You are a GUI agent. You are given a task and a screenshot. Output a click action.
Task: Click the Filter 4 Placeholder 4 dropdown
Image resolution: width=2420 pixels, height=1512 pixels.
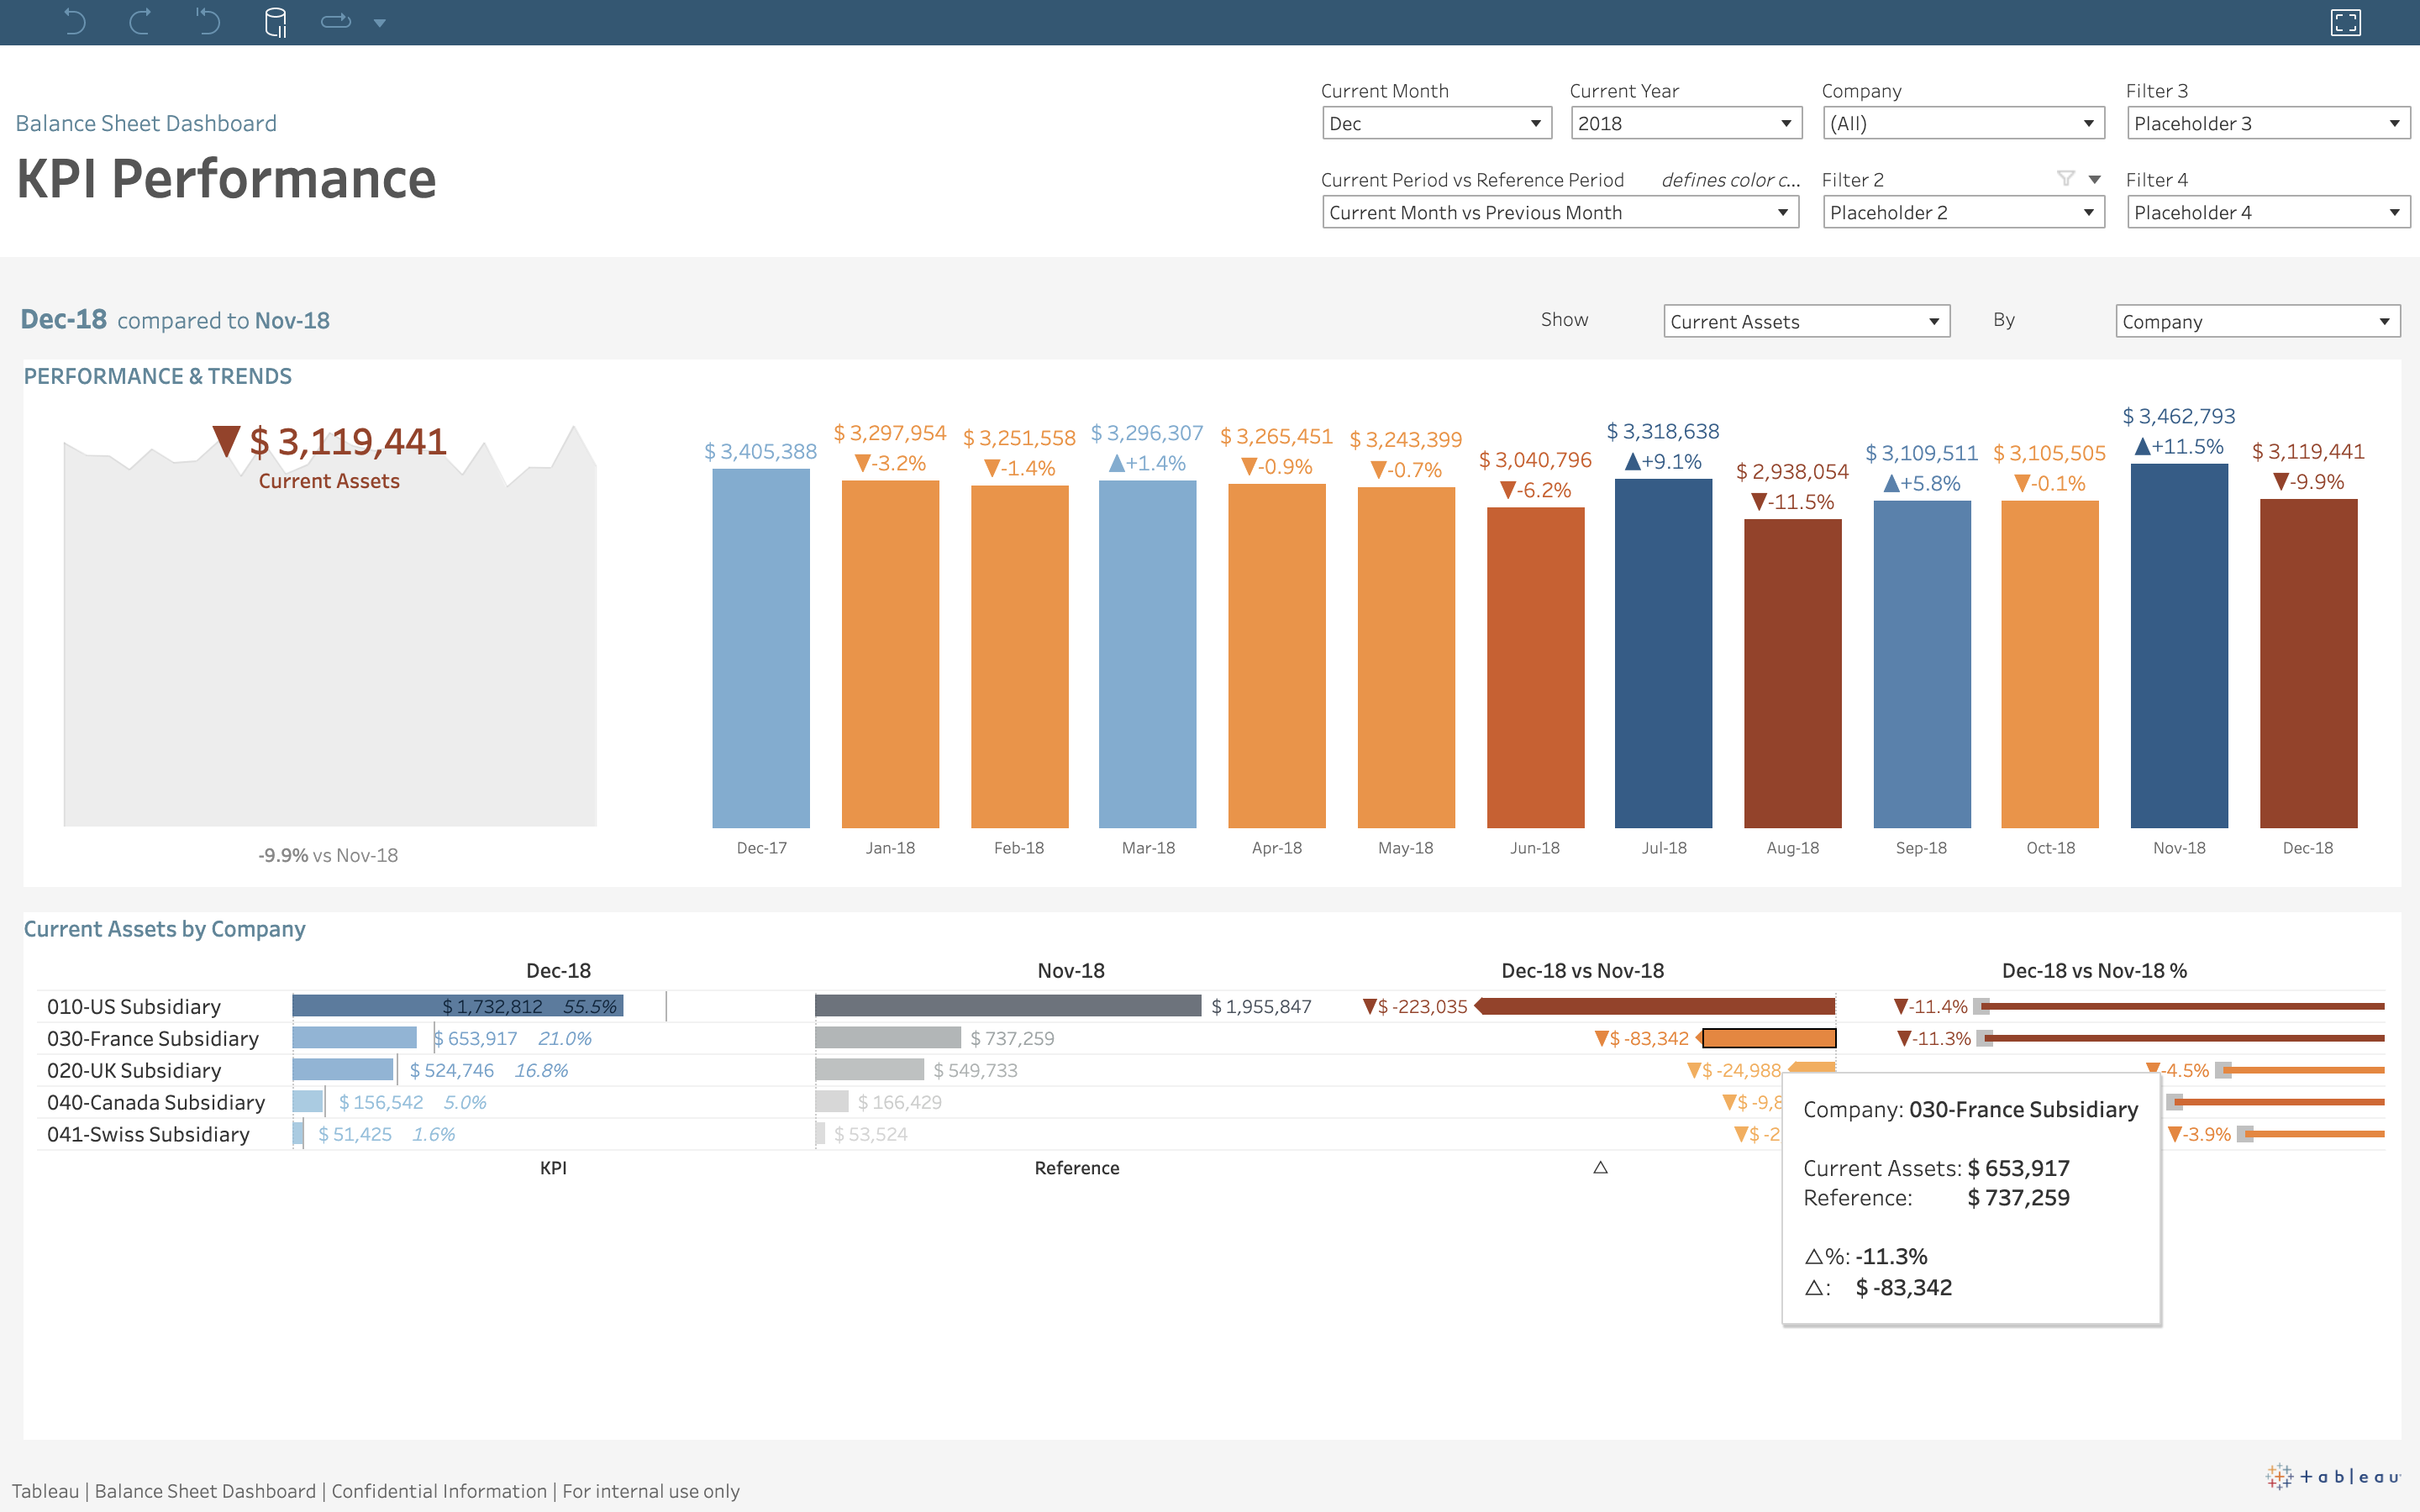point(2267,213)
